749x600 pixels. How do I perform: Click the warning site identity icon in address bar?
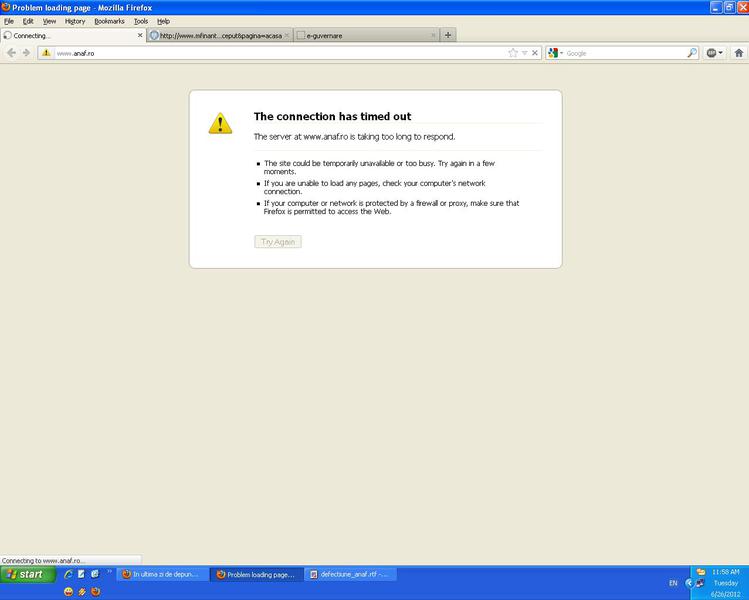pos(45,53)
